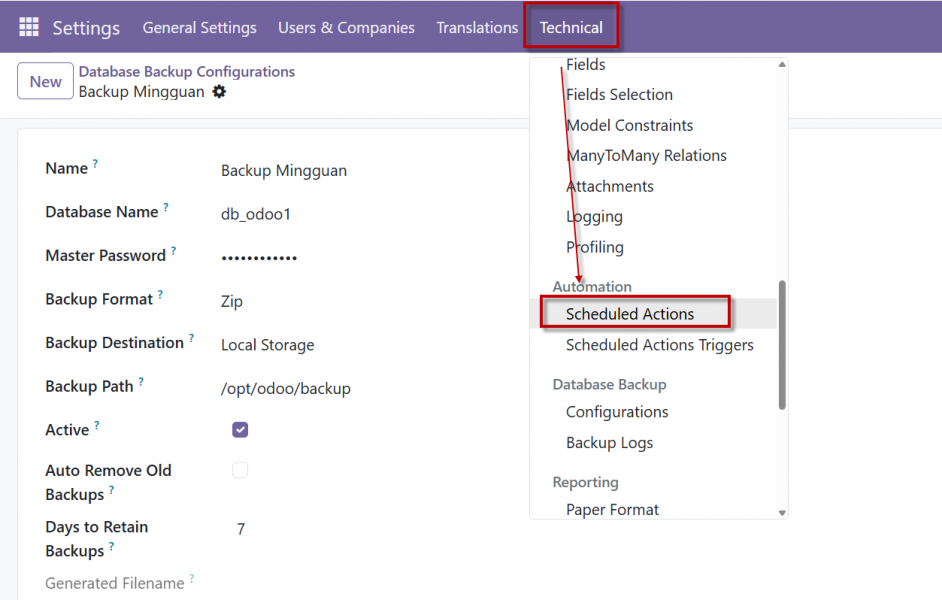The image size is (942, 600).
Task: Enable Auto Remove Old Backups checkbox
Action: (x=240, y=470)
